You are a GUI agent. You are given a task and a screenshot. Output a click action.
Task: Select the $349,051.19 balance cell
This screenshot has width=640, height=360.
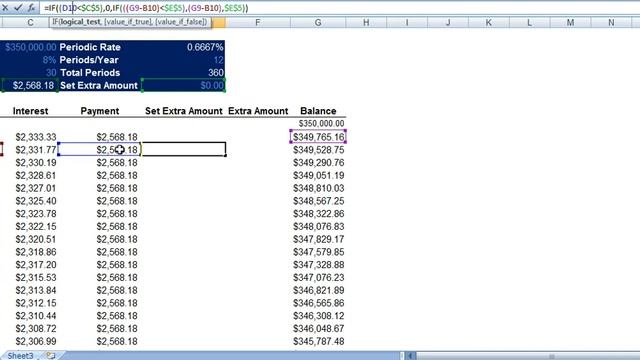[x=318, y=175]
